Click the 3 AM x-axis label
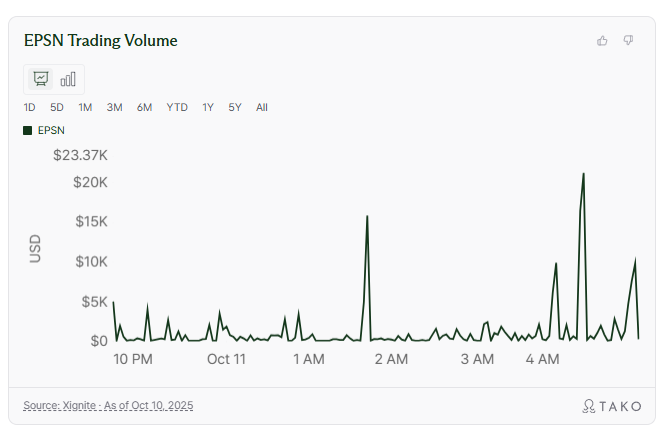 pos(477,359)
